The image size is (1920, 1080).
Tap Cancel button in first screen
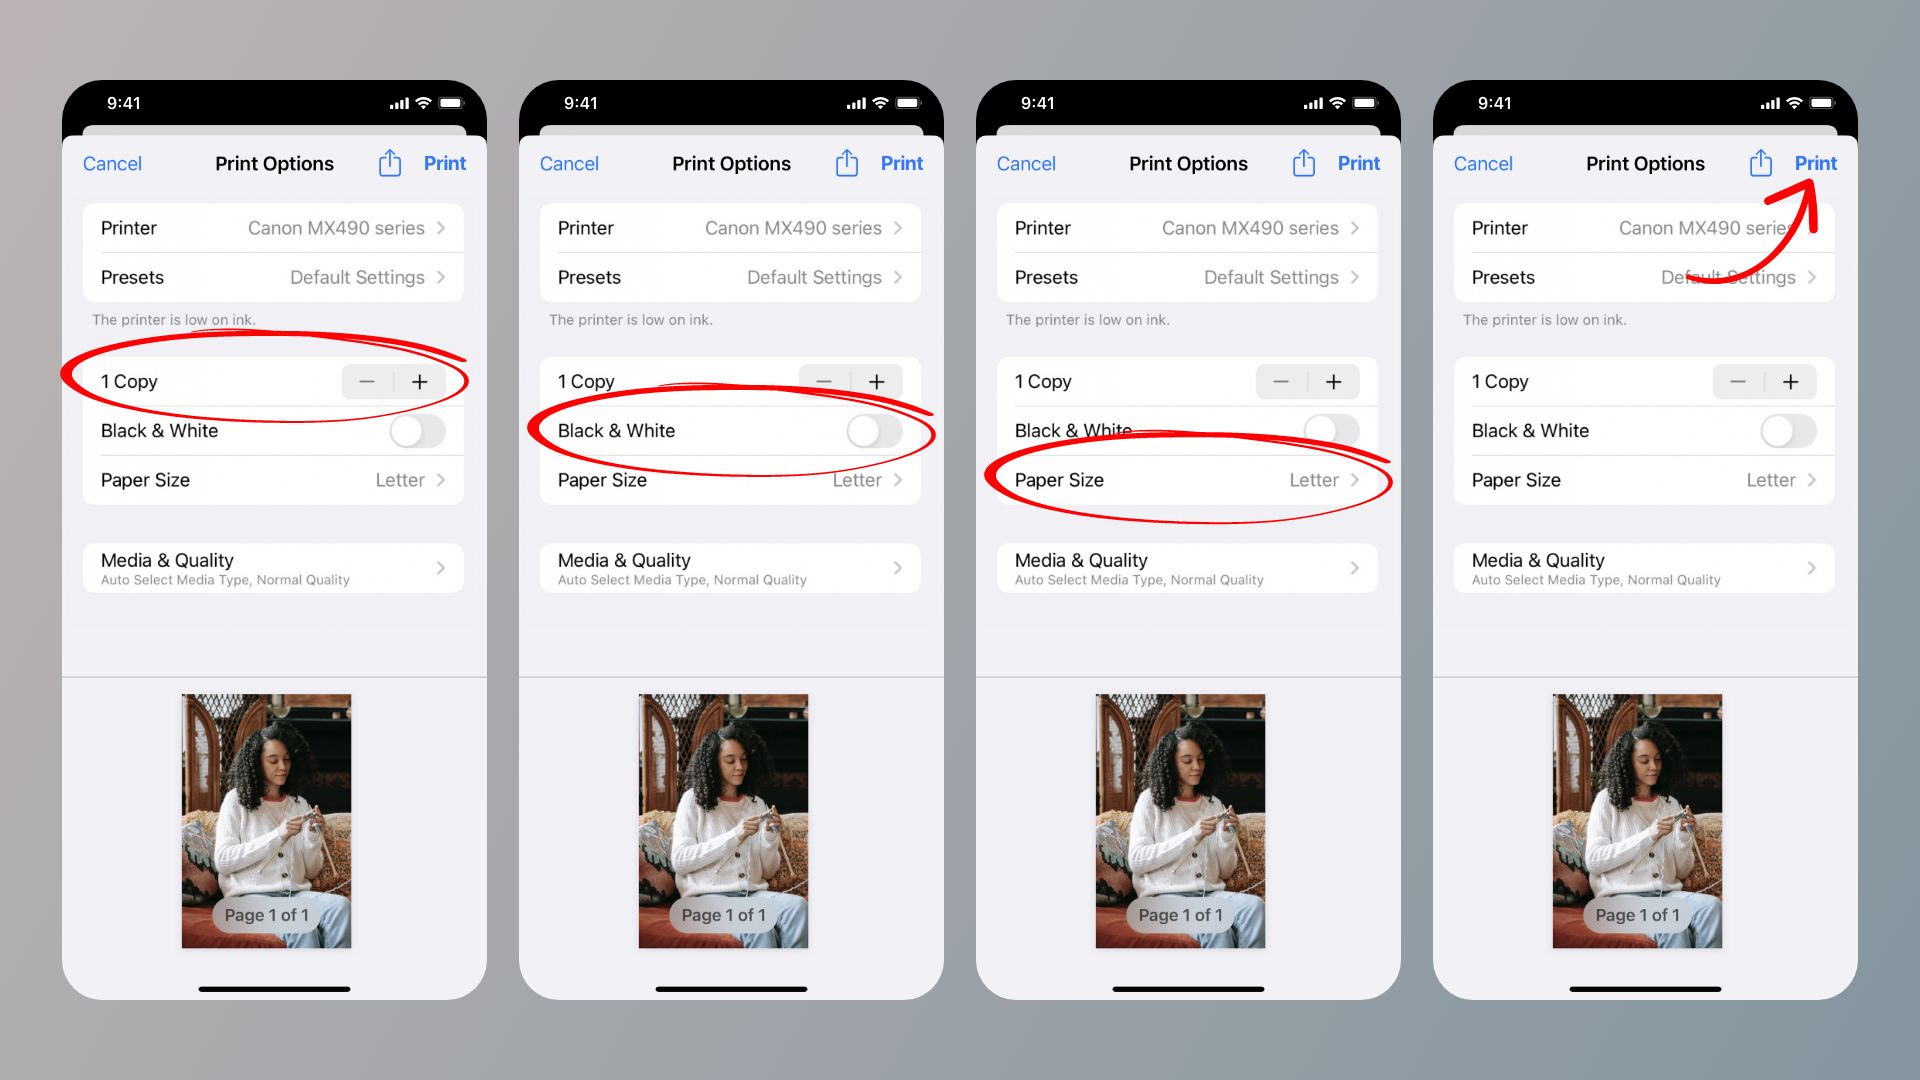point(112,161)
